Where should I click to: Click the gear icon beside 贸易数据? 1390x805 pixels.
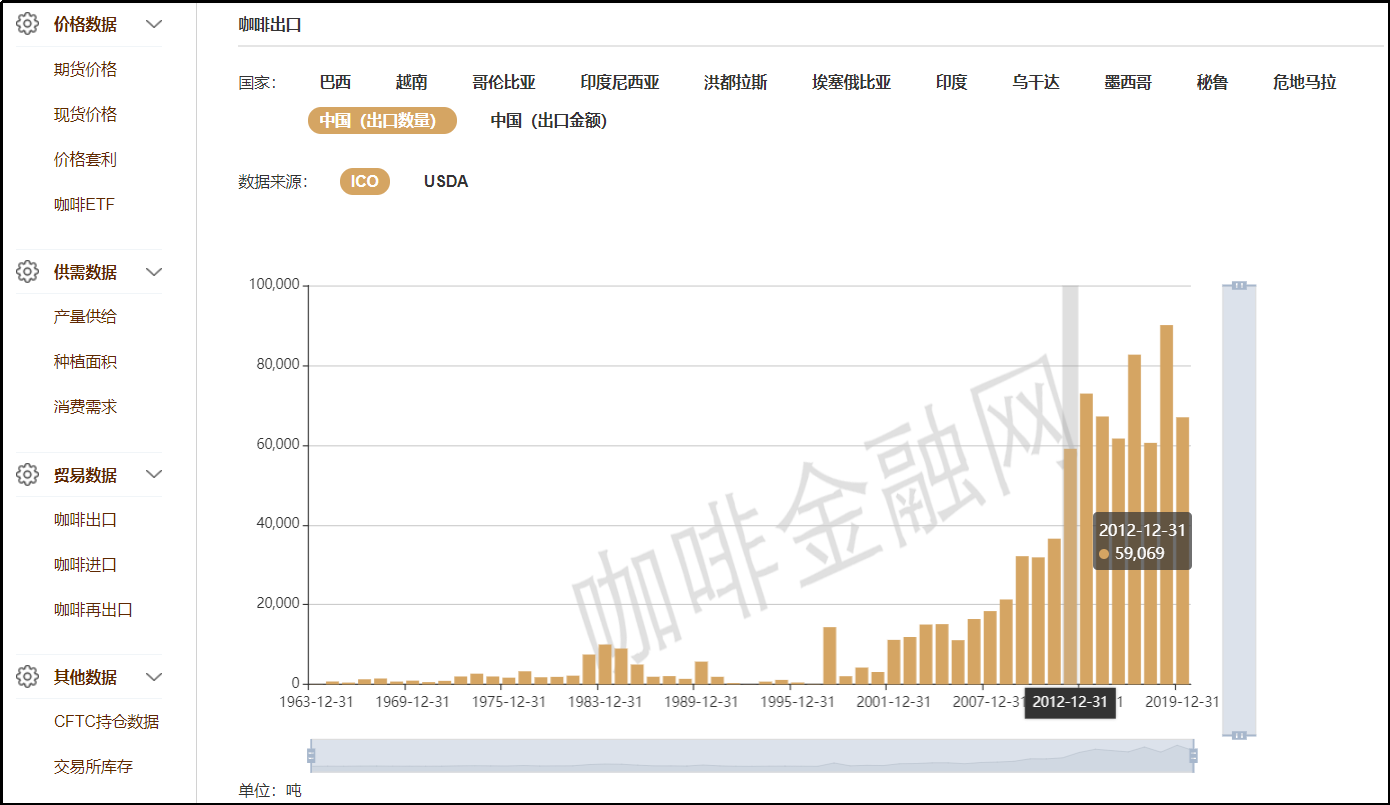(27, 475)
